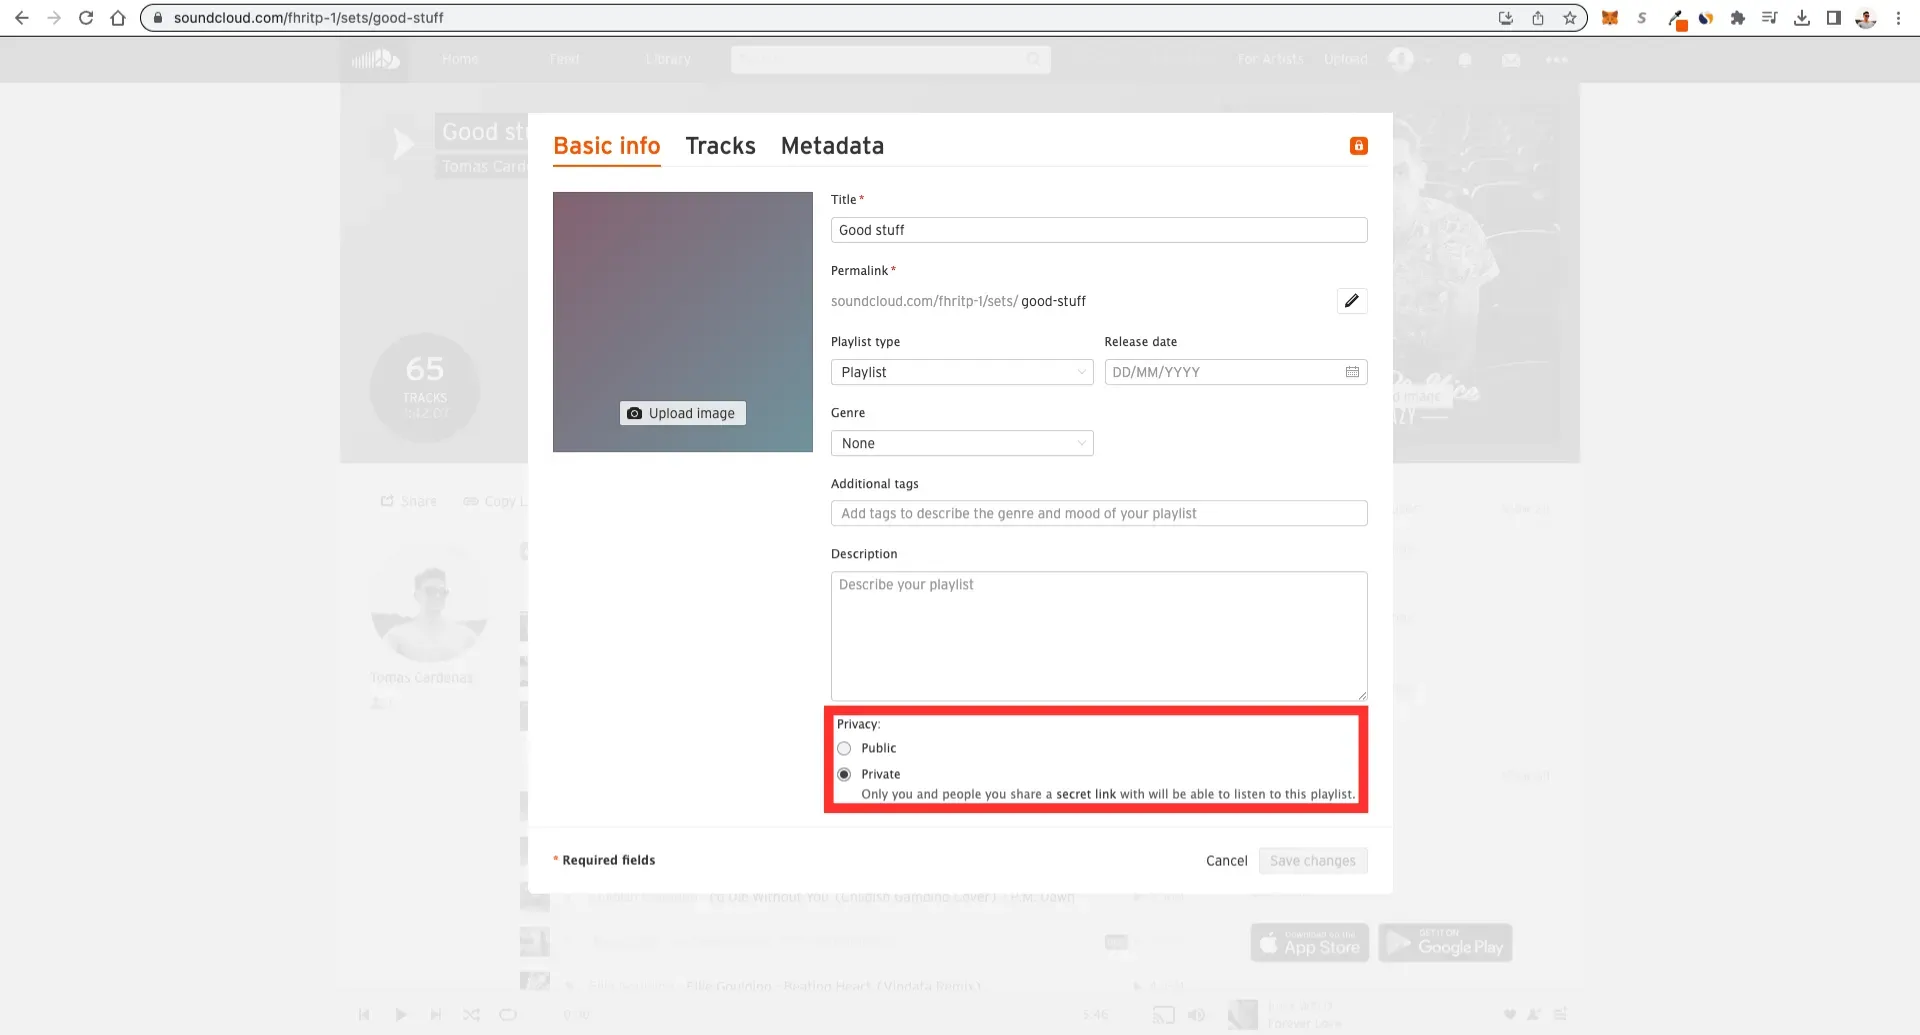Open the Genre dropdown showing None
This screenshot has width=1920, height=1035.
coord(961,443)
